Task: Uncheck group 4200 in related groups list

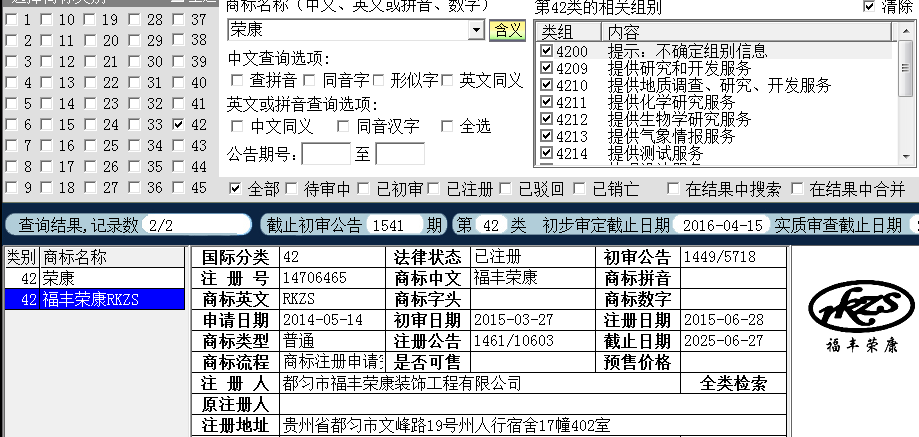Action: coord(547,51)
